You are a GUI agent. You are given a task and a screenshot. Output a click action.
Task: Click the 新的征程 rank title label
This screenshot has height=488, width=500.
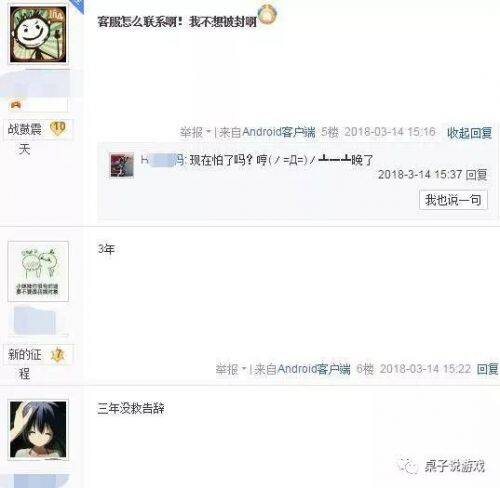click(x=24, y=364)
